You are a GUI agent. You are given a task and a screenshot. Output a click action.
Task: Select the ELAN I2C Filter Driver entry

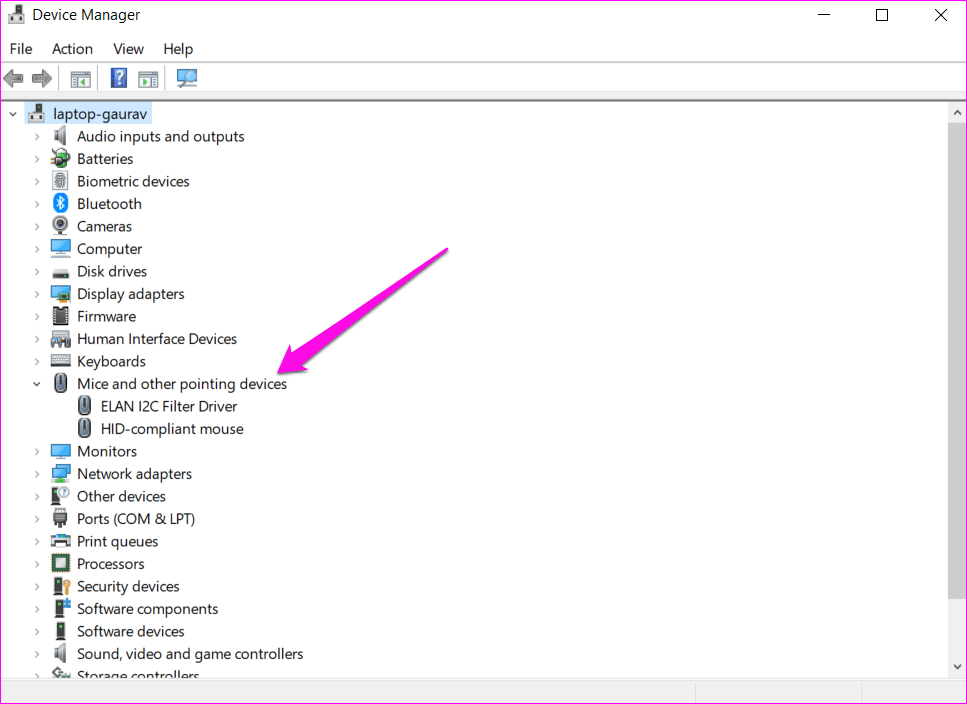point(169,406)
